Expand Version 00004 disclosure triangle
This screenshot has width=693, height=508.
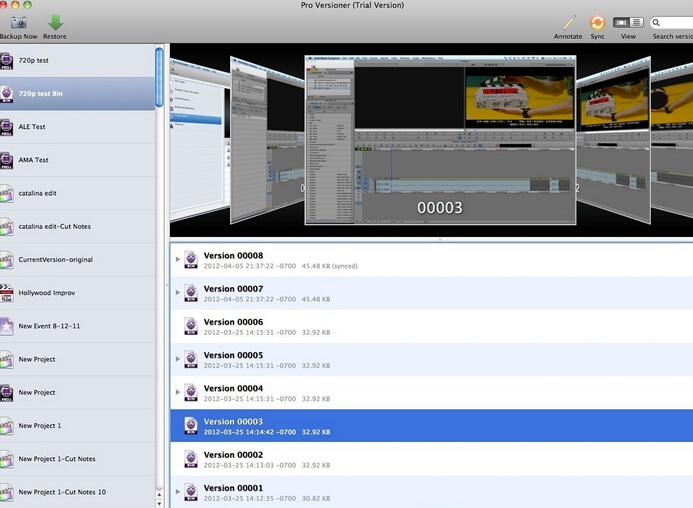point(178,393)
